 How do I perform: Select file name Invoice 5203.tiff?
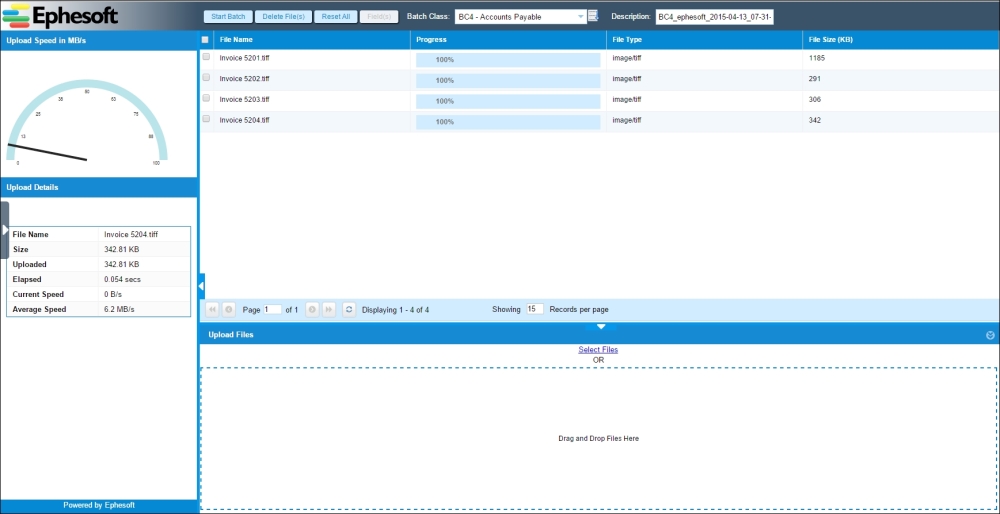244,99
